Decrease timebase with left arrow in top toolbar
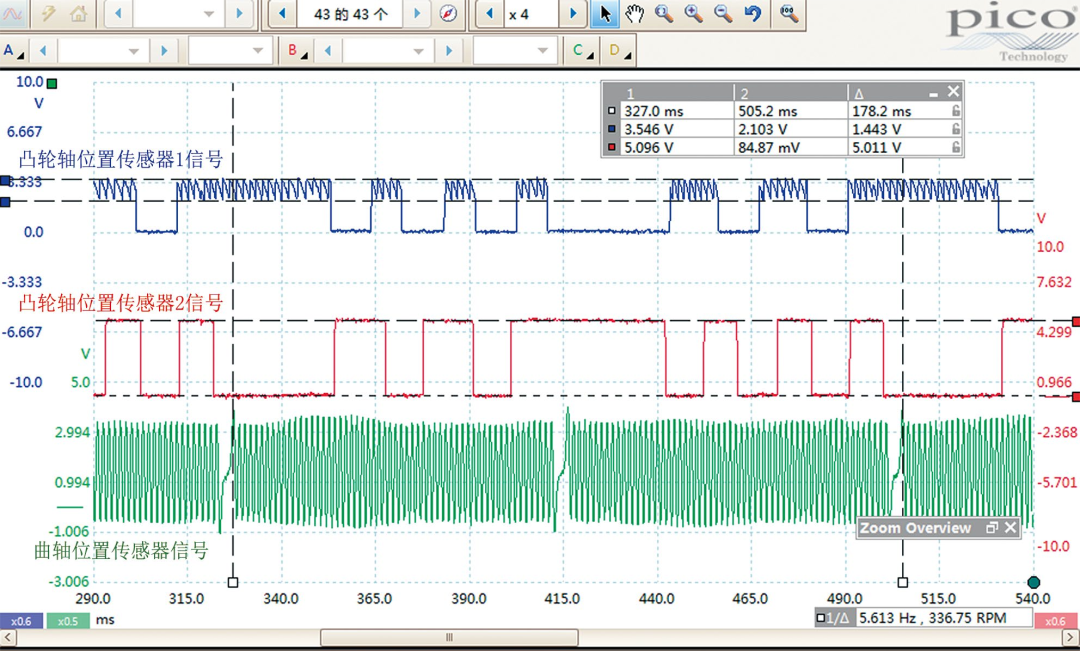The width and height of the screenshot is (1080, 651). [x=118, y=14]
